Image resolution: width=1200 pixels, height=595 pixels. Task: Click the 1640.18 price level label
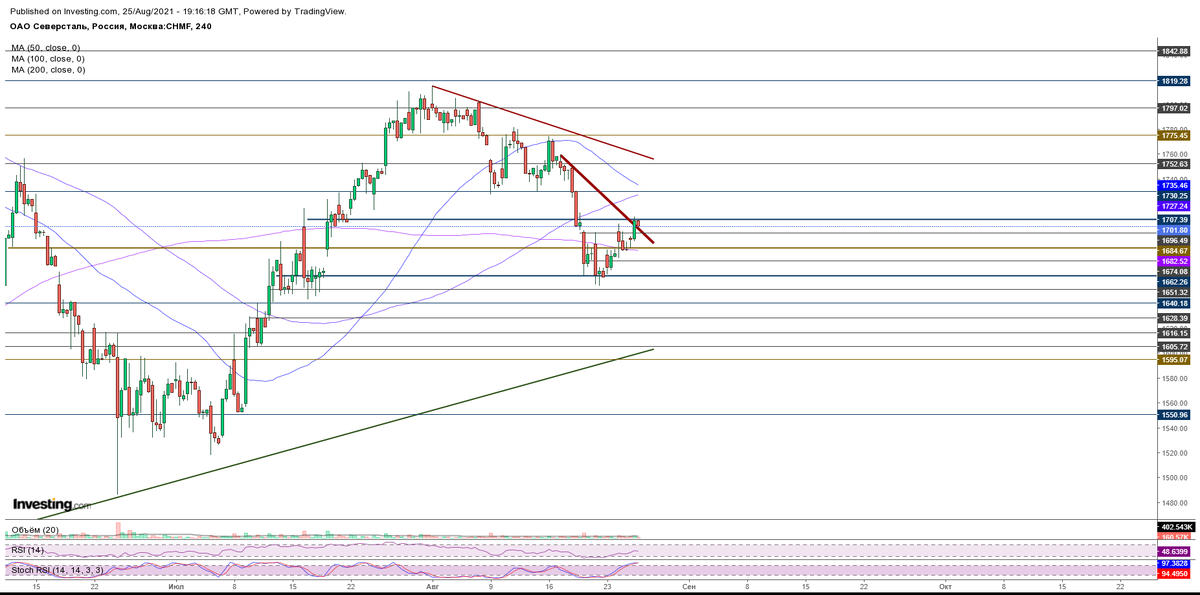1174,303
